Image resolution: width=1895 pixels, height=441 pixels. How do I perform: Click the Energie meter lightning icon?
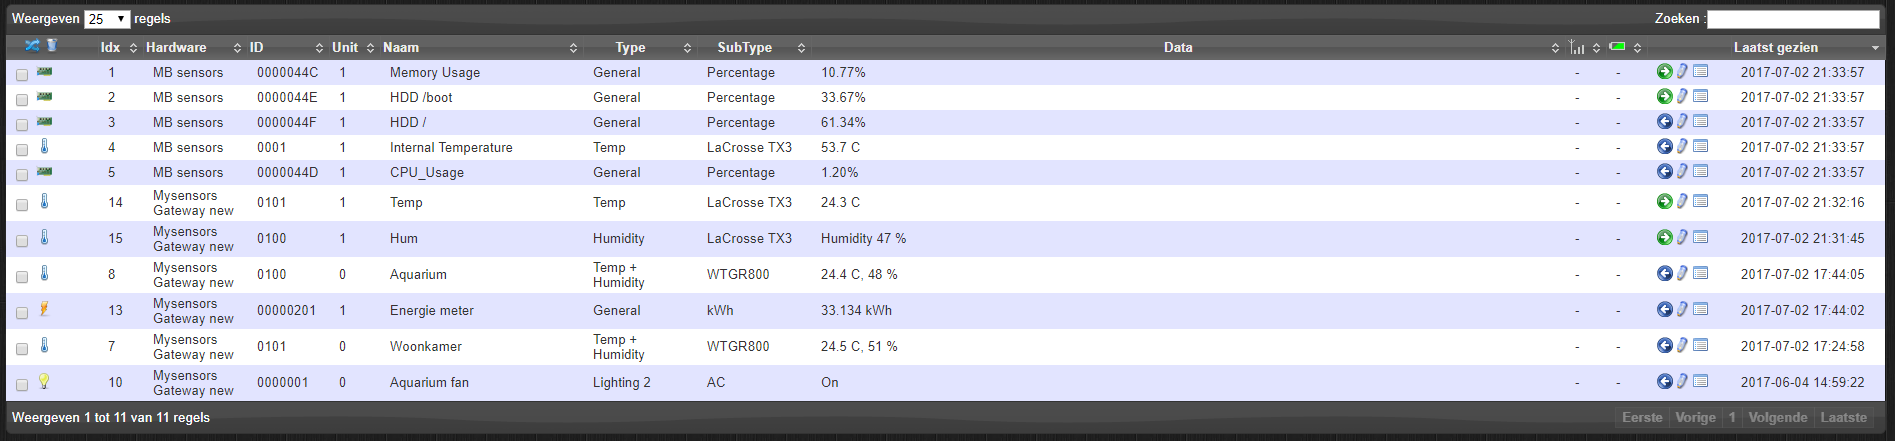[x=44, y=309]
